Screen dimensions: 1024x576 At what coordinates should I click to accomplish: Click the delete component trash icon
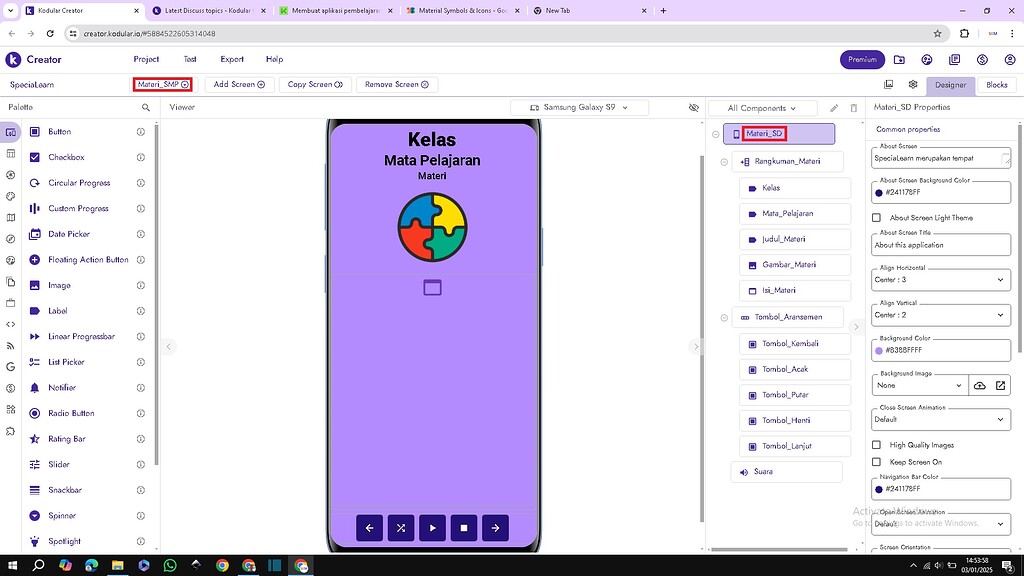[x=853, y=106]
